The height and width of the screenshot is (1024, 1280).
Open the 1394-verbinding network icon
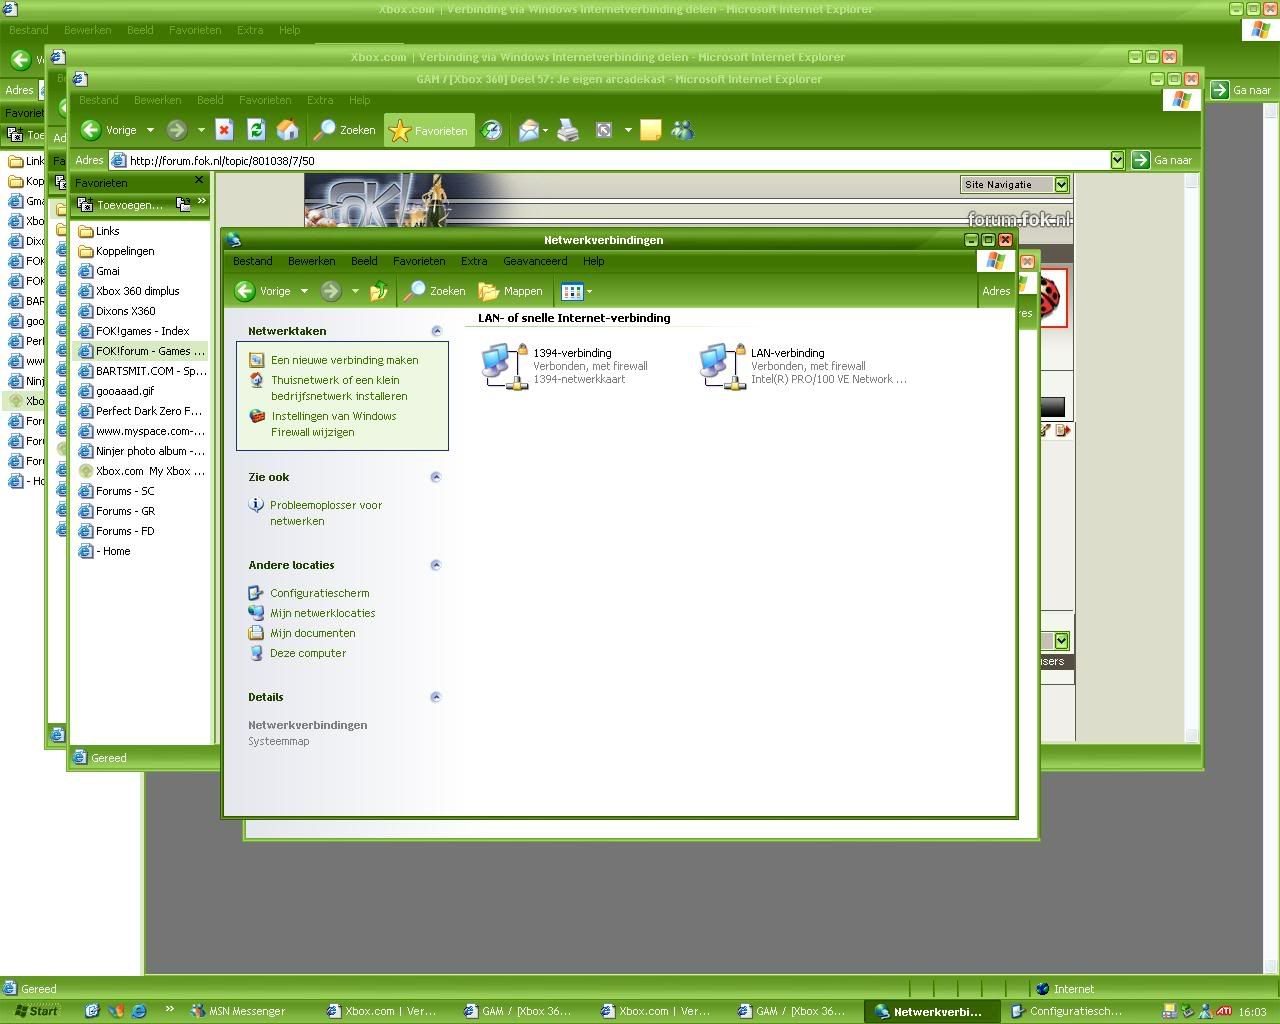565,365
